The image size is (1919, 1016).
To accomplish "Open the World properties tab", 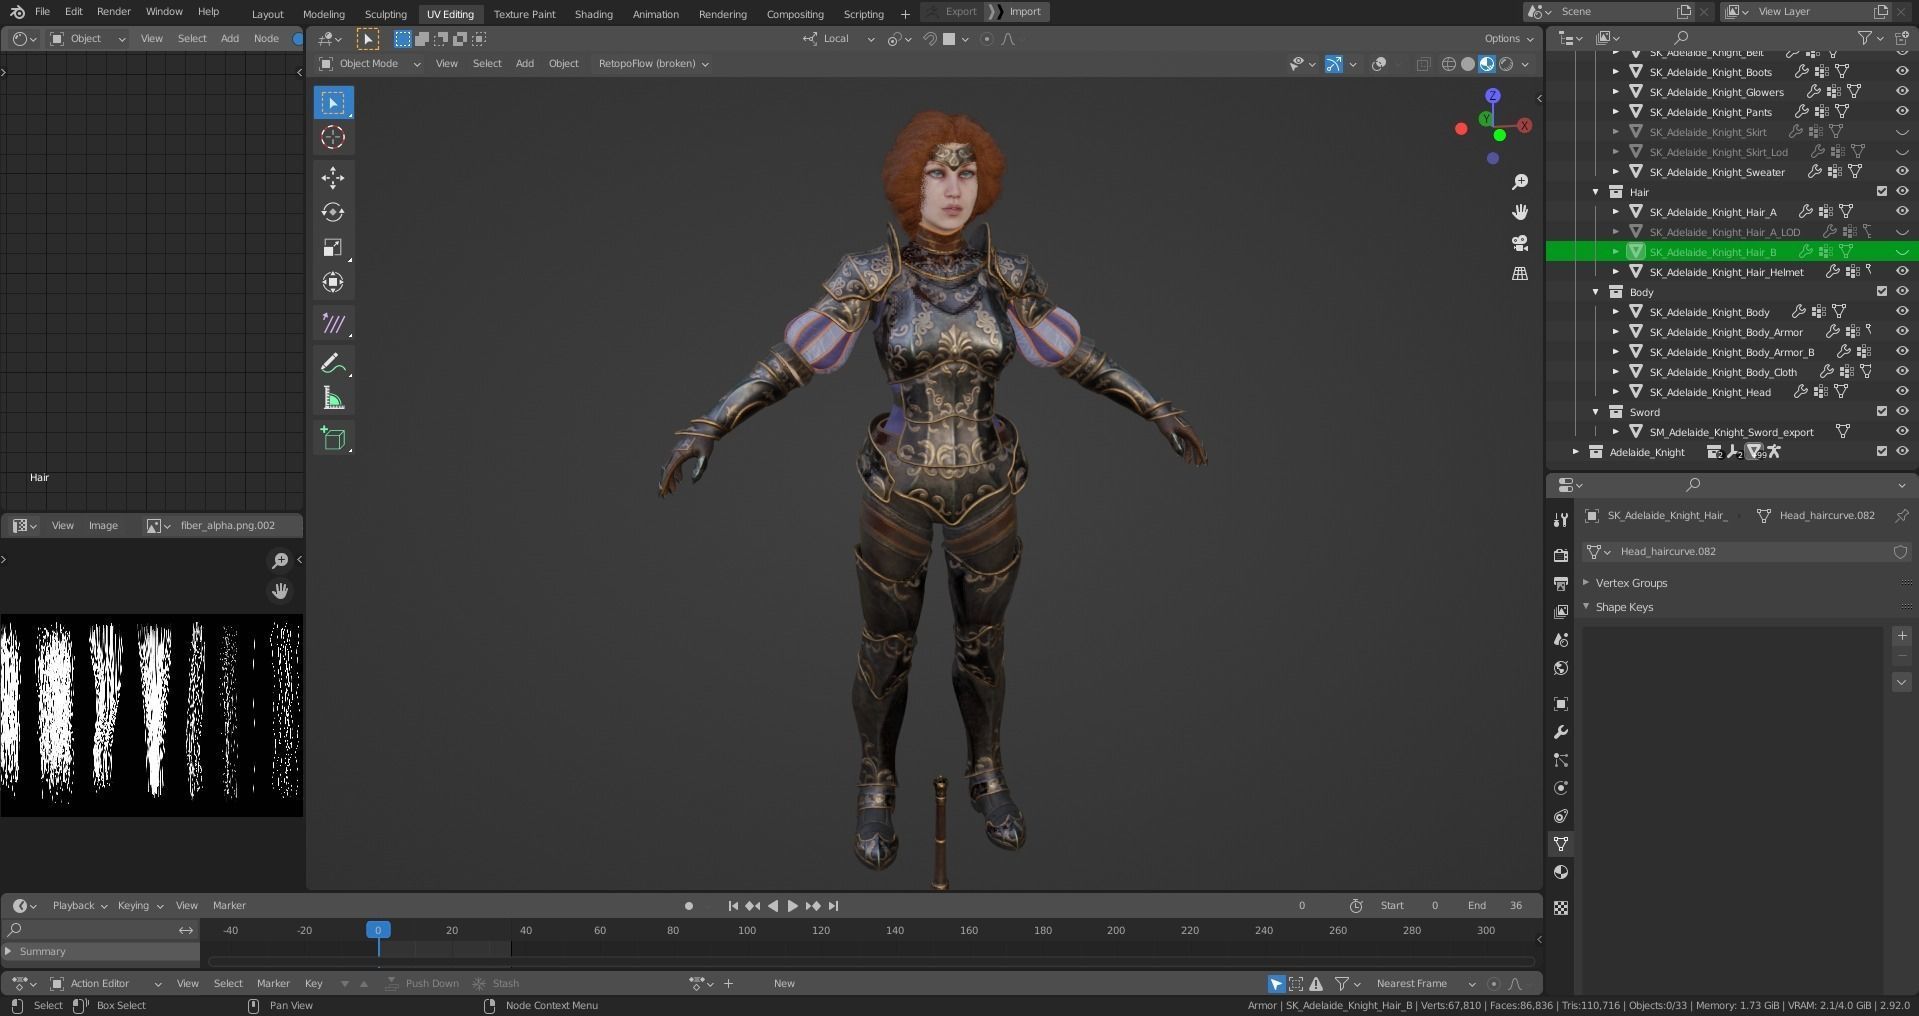I will pyautogui.click(x=1561, y=668).
